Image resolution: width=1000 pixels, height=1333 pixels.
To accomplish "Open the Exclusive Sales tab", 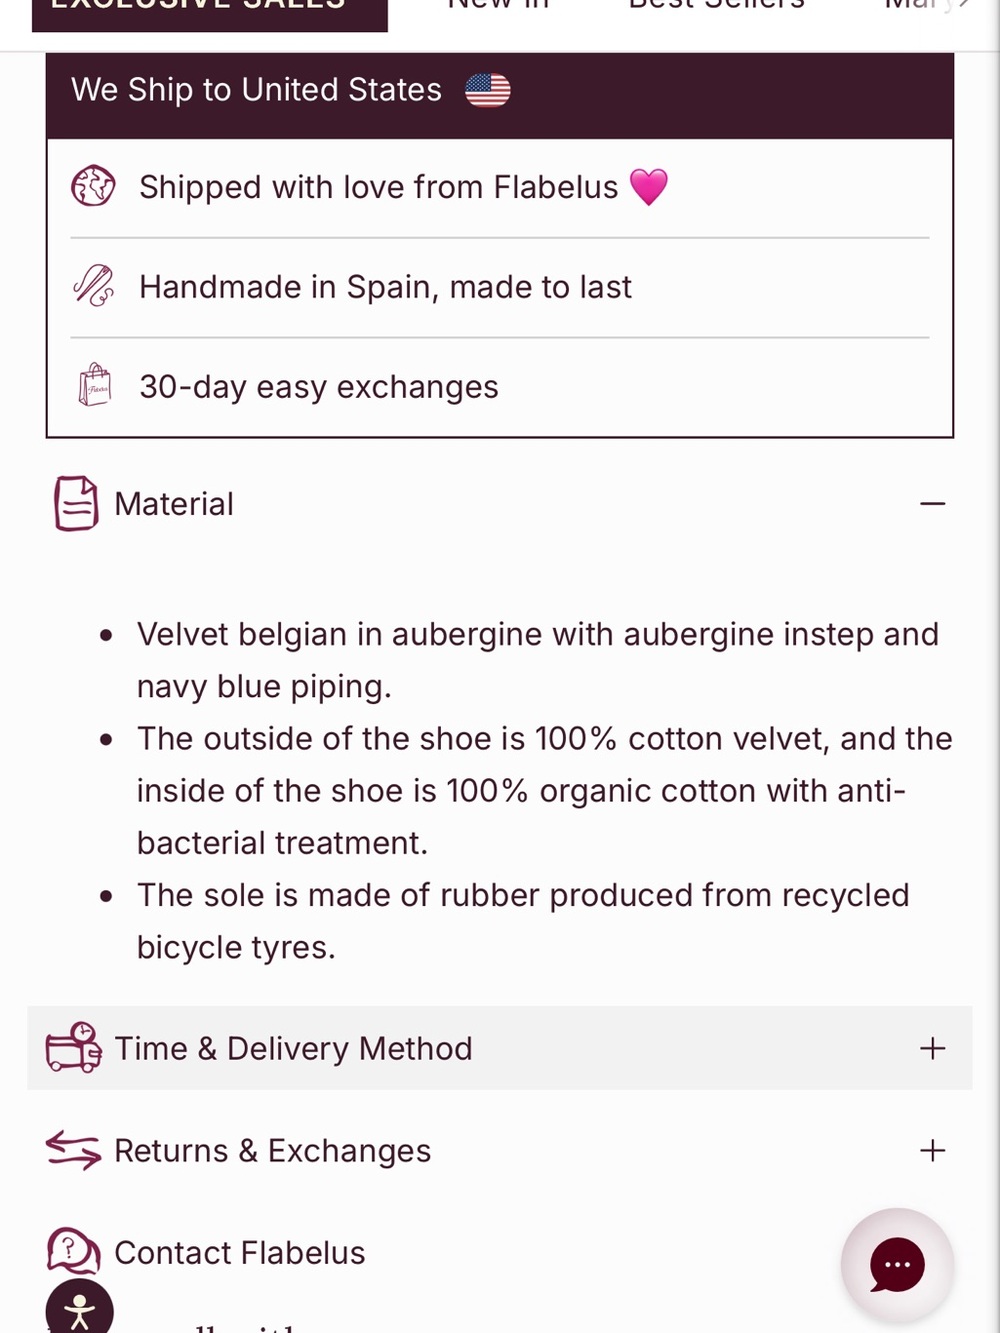I will (x=210, y=10).
